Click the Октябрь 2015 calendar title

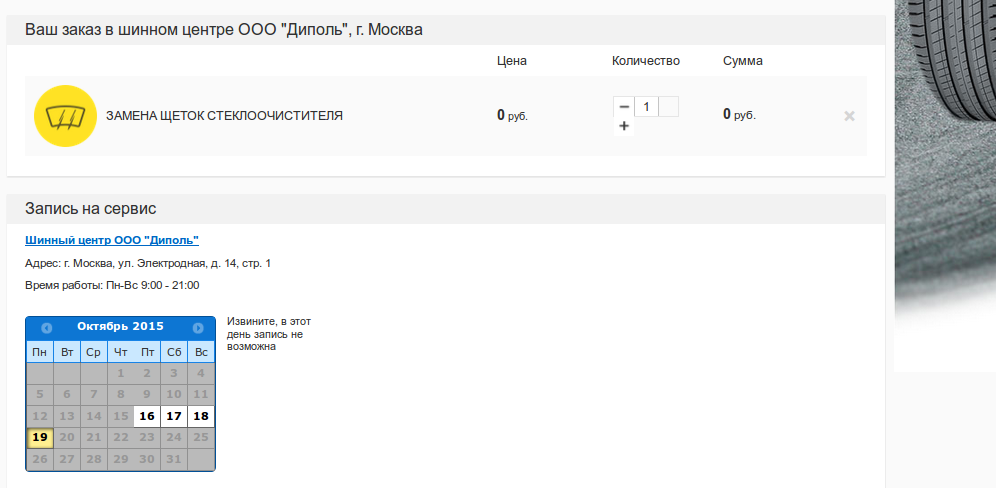[x=121, y=327]
